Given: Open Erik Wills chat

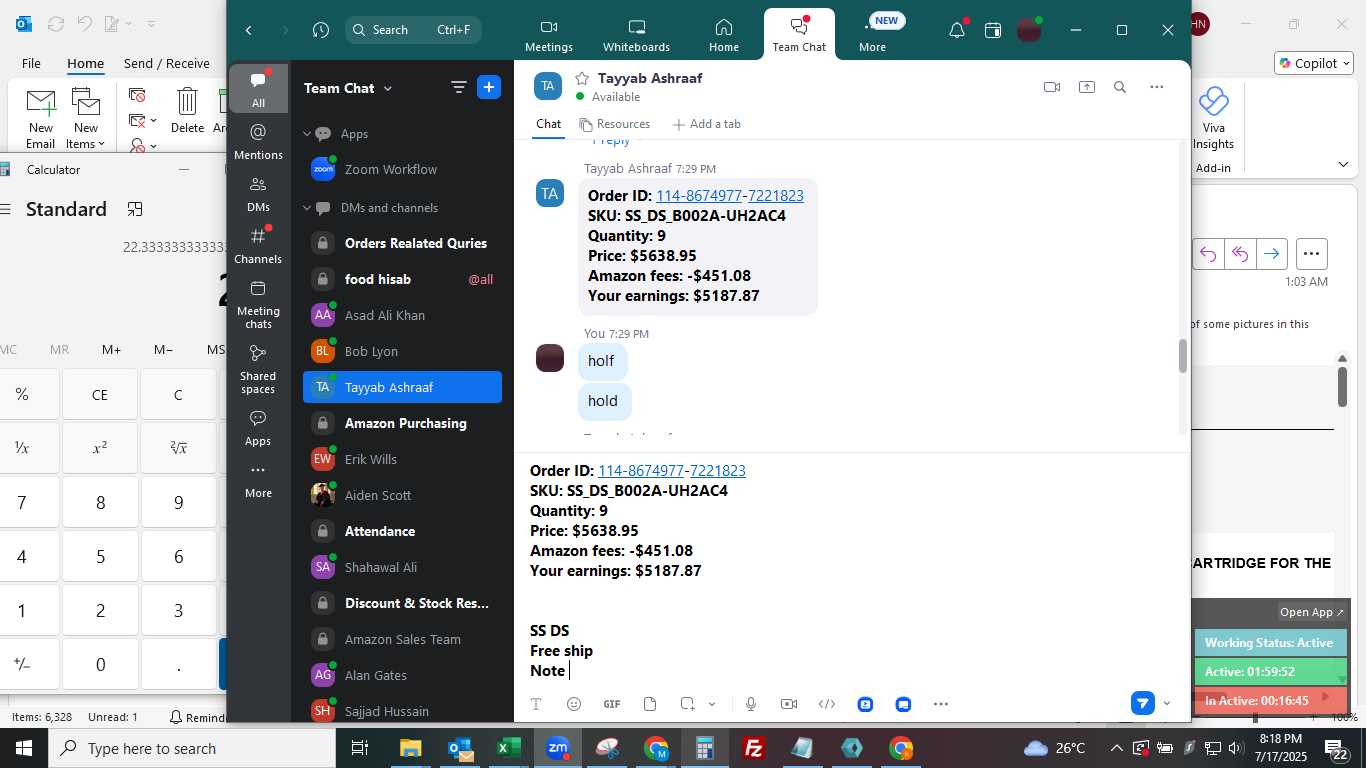Looking at the screenshot, I should [x=402, y=459].
